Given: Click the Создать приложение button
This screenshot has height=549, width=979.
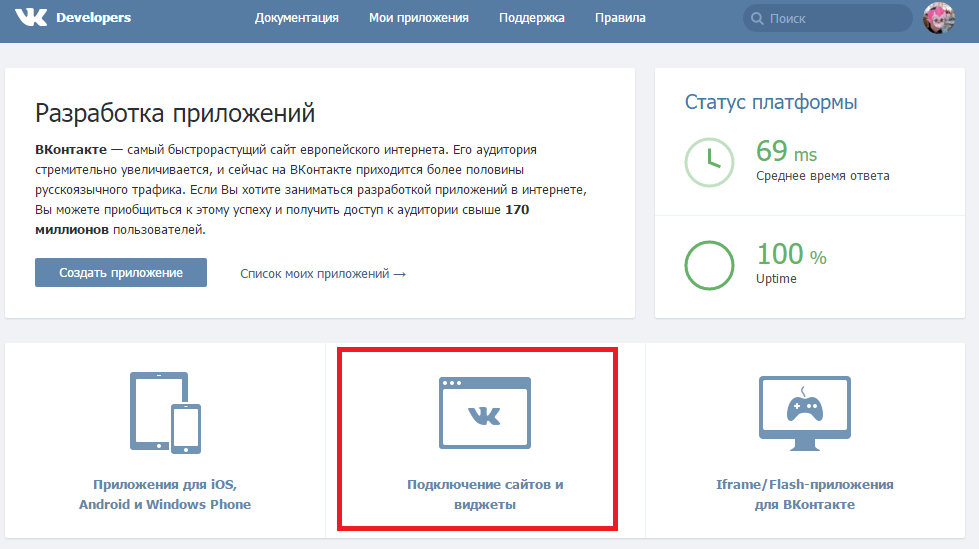Looking at the screenshot, I should [x=121, y=272].
